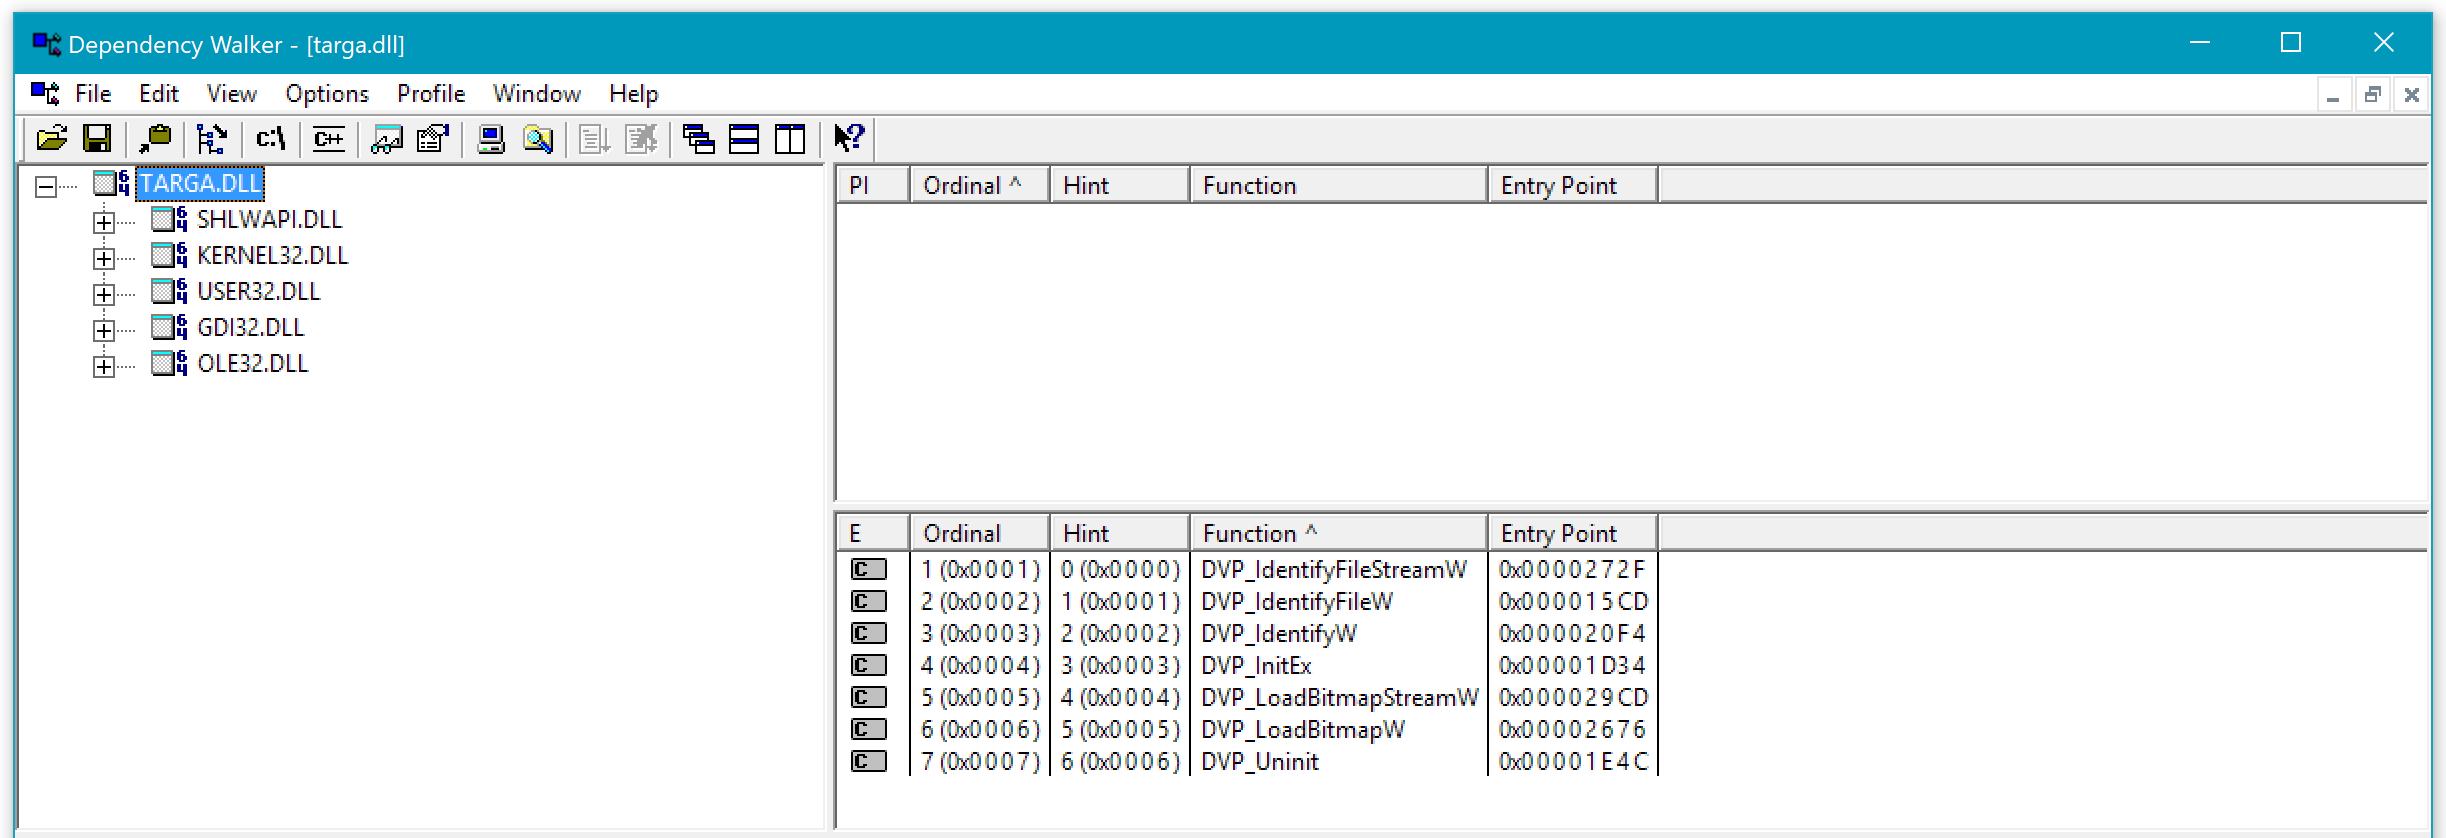The width and height of the screenshot is (2446, 838).
Task: Toggle Auto Expand tree toolbar button
Action: [212, 138]
